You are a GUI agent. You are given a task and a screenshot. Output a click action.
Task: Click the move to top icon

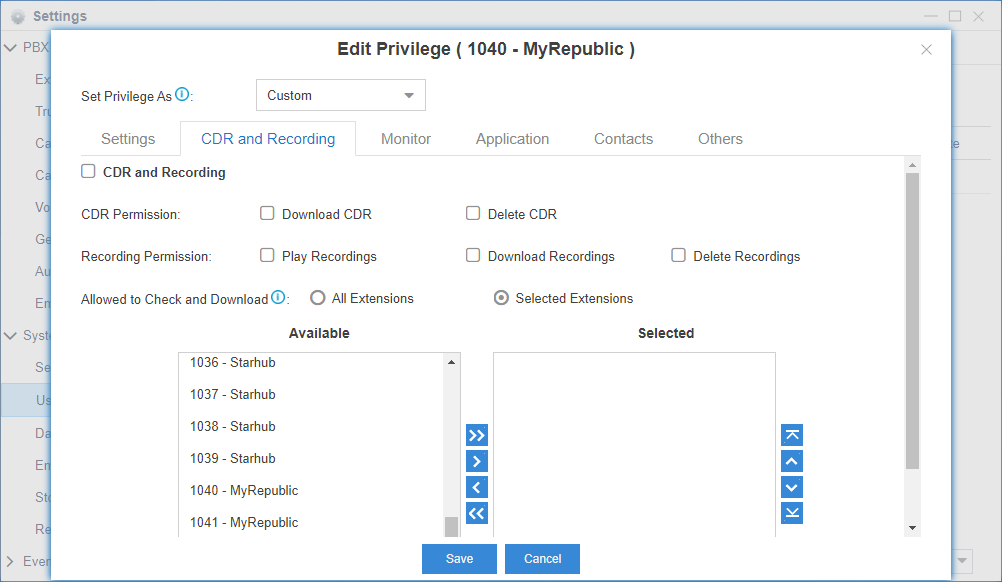point(791,435)
